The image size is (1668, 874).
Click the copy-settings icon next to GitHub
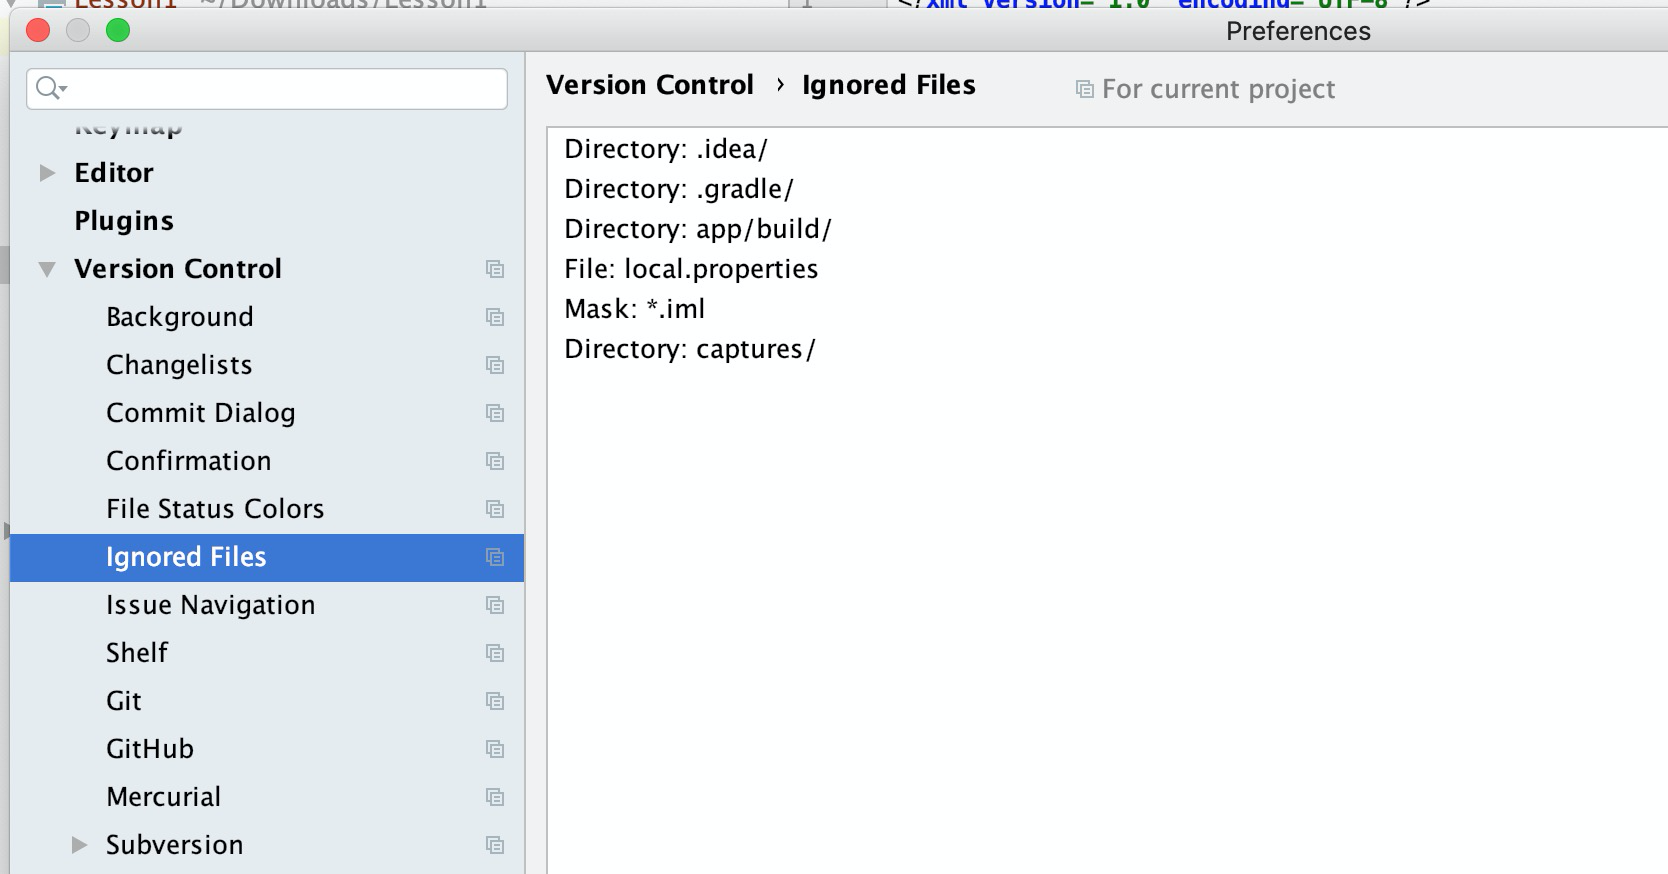pyautogui.click(x=495, y=749)
